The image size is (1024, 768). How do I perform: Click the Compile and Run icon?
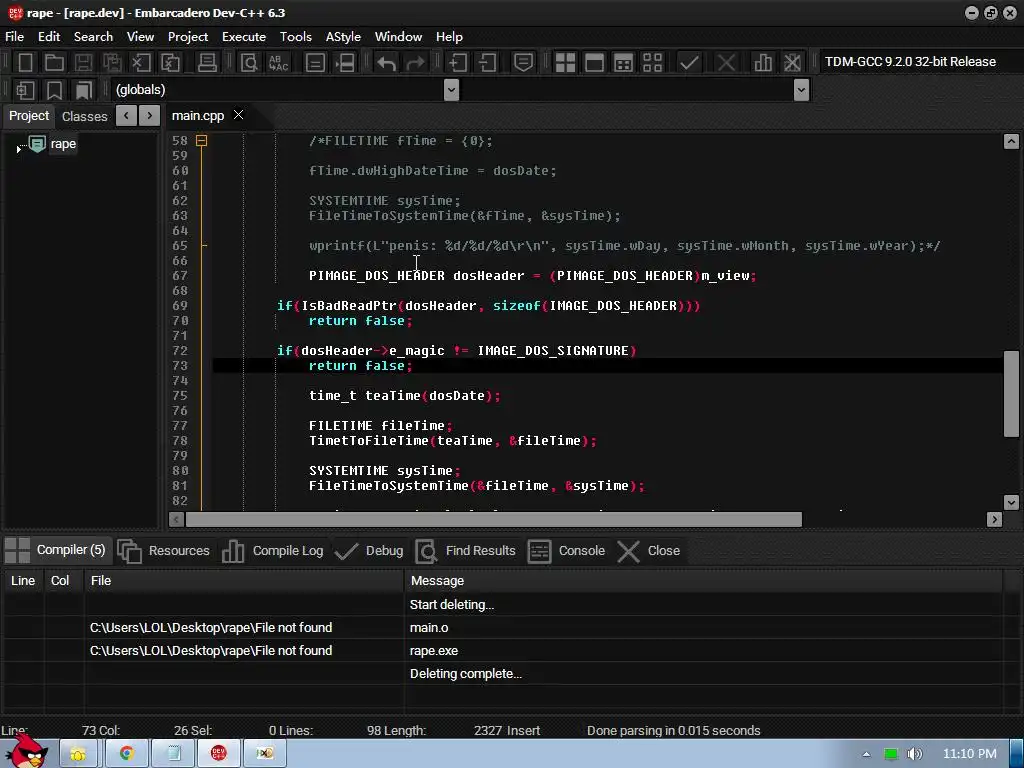coord(624,63)
